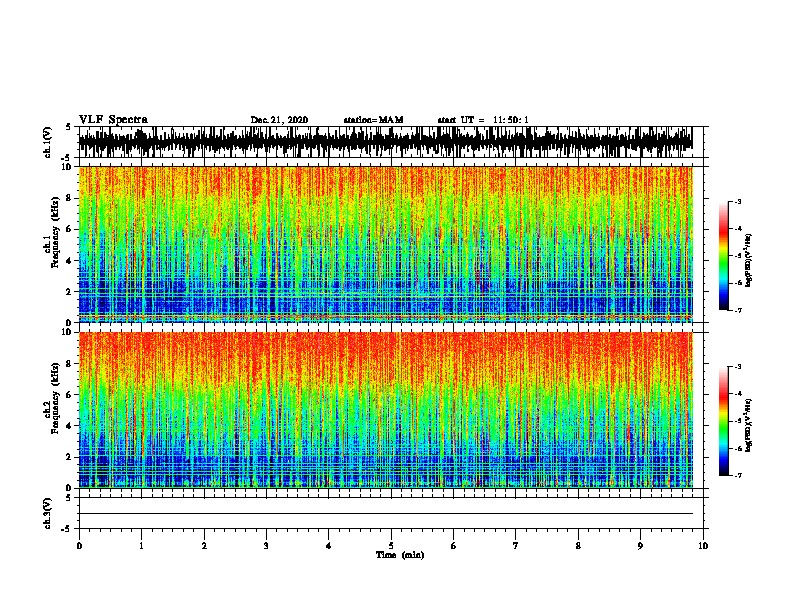Click the log(PSD) label beside ch.1 colorbar
This screenshot has width=792, height=612.
[748, 260]
